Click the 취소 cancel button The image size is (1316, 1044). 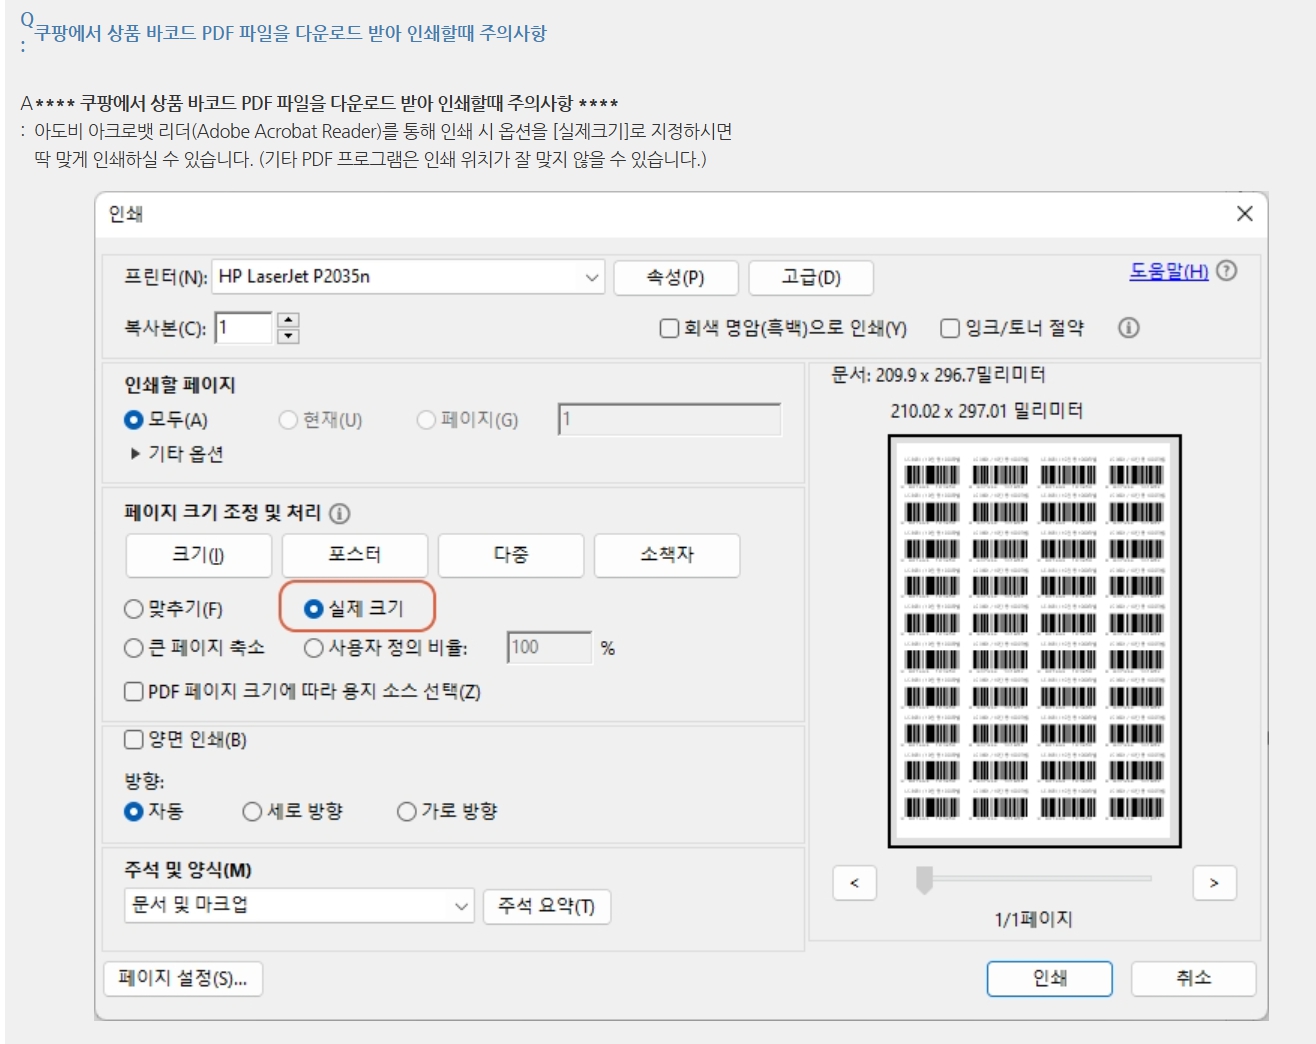[1194, 979]
